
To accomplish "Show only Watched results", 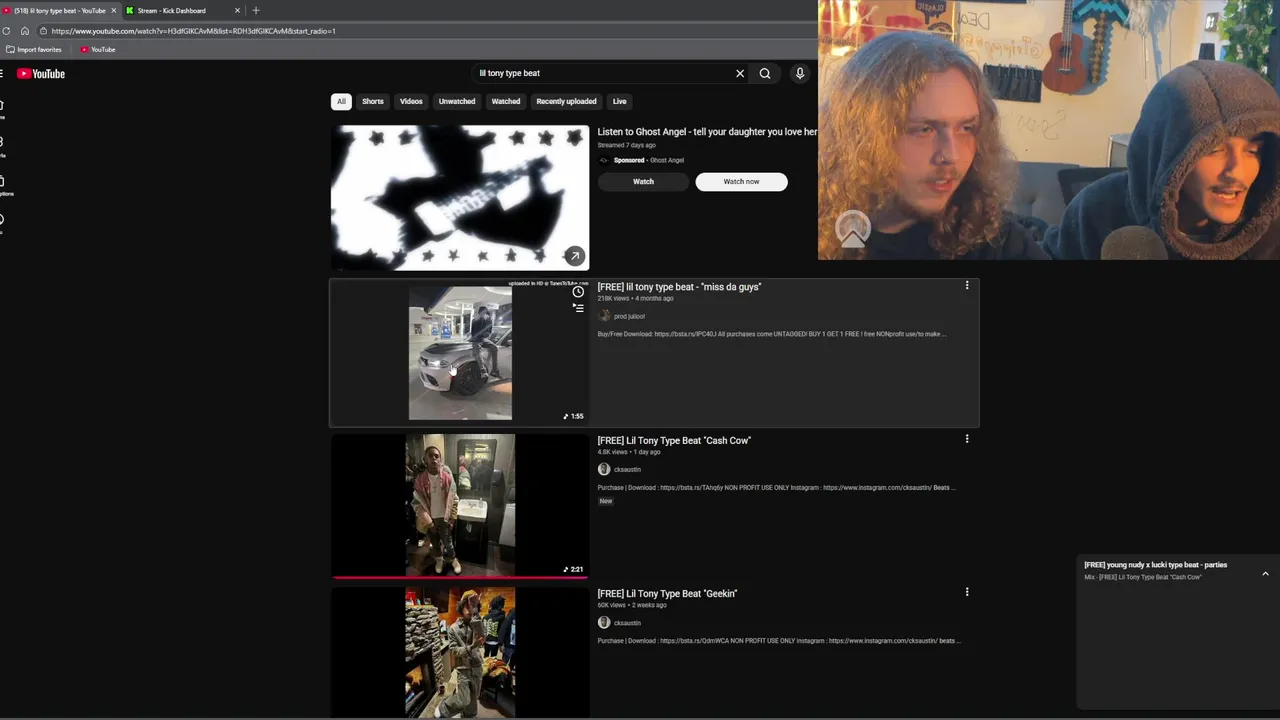I will click(506, 101).
